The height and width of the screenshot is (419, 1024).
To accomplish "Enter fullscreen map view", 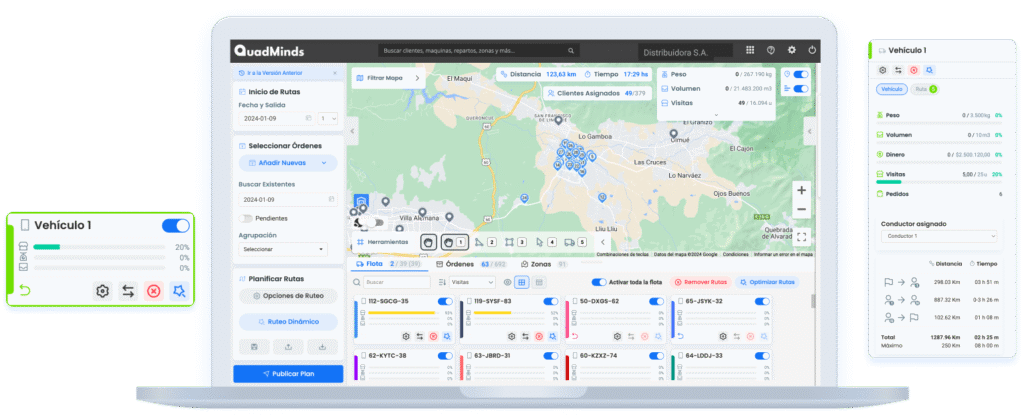I will click(801, 237).
